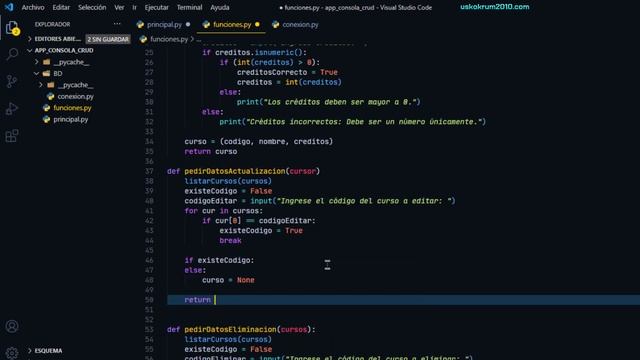Click the funciones.py breadcrumb
This screenshot has width=640, height=360.
tap(169, 39)
